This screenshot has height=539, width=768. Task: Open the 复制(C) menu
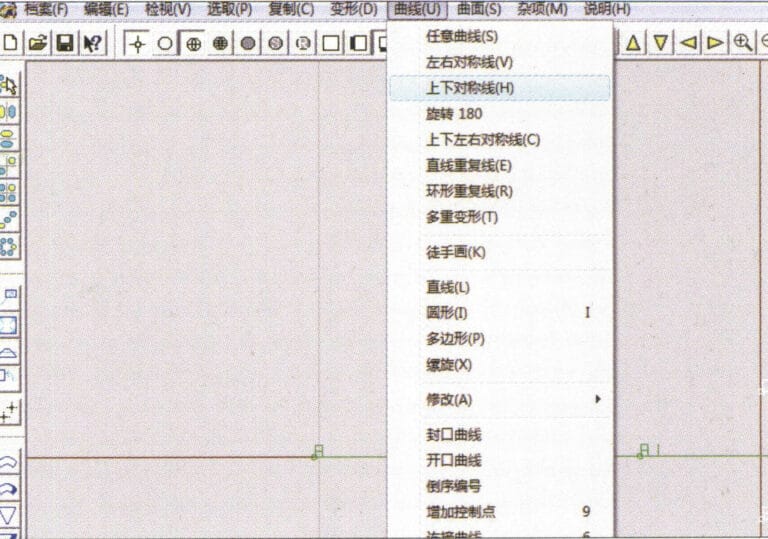pyautogui.click(x=291, y=9)
